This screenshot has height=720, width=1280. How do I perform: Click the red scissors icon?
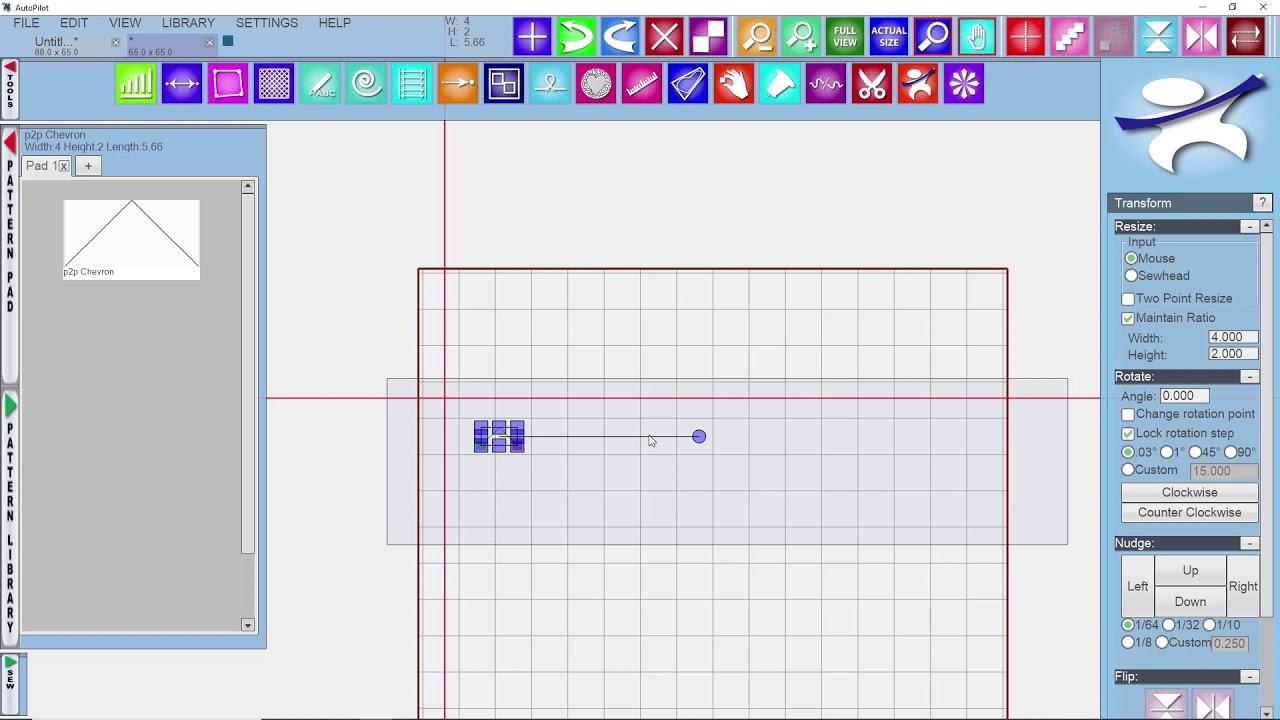coord(872,84)
